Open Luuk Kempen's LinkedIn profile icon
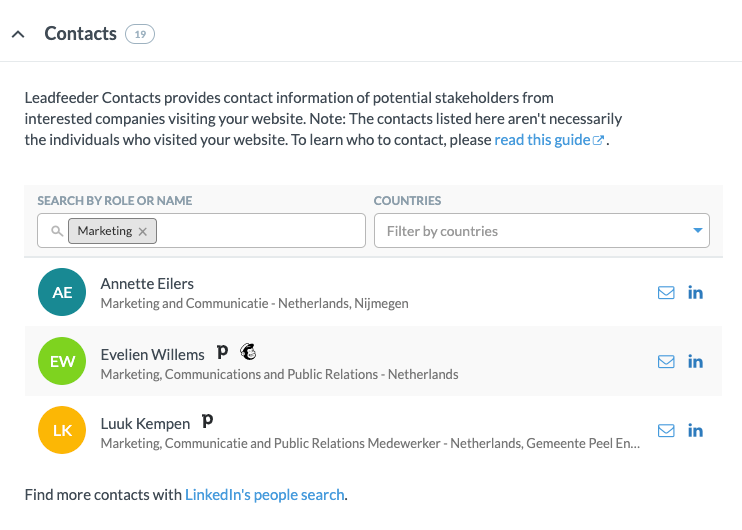 point(696,431)
